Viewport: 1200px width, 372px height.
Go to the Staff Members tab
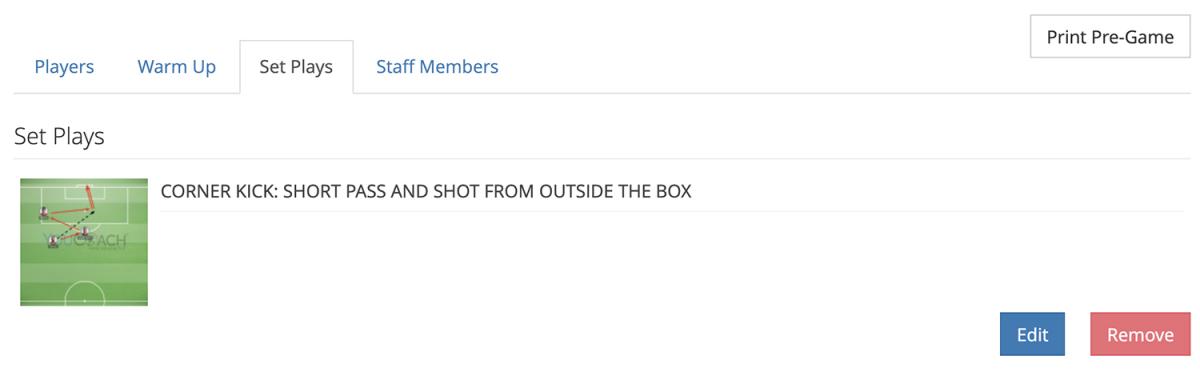(437, 67)
